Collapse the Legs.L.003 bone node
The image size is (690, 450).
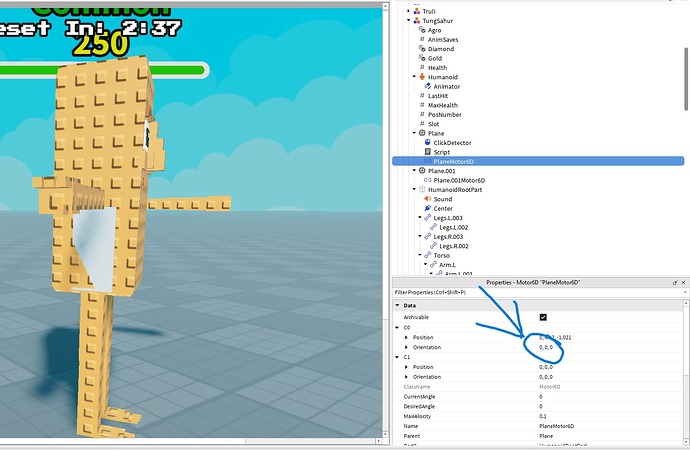pyautogui.click(x=420, y=218)
